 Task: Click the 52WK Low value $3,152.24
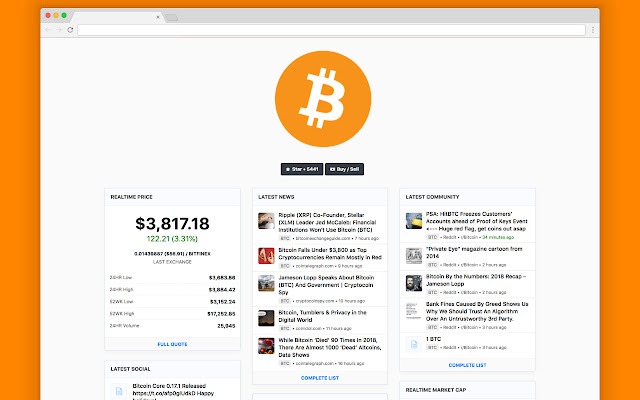222,302
